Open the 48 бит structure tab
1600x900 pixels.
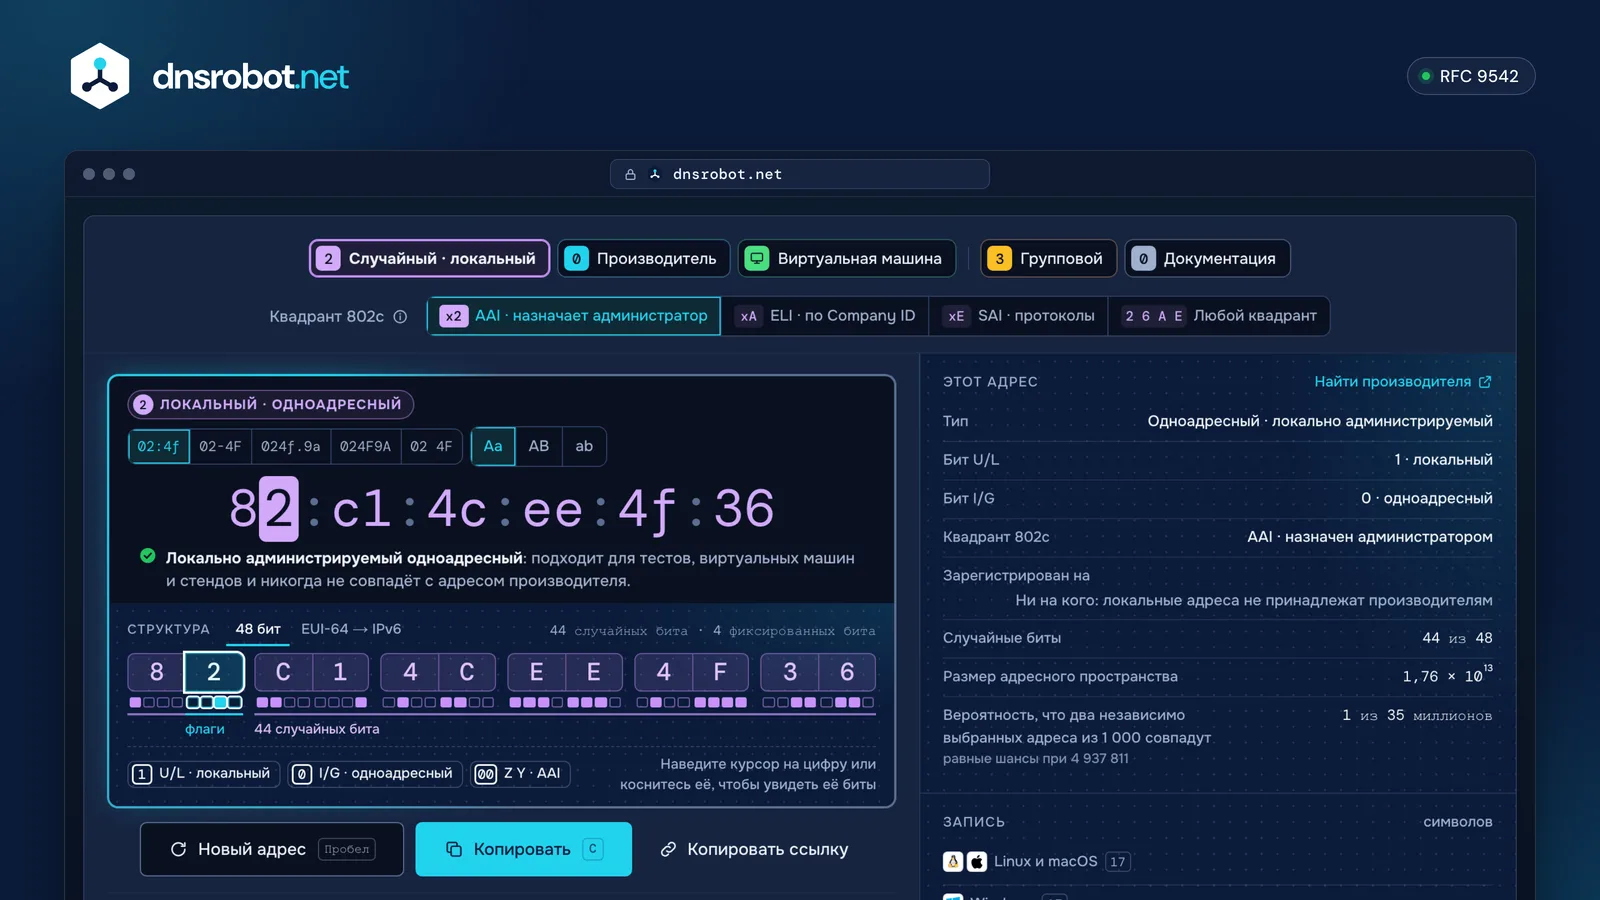[x=258, y=629]
